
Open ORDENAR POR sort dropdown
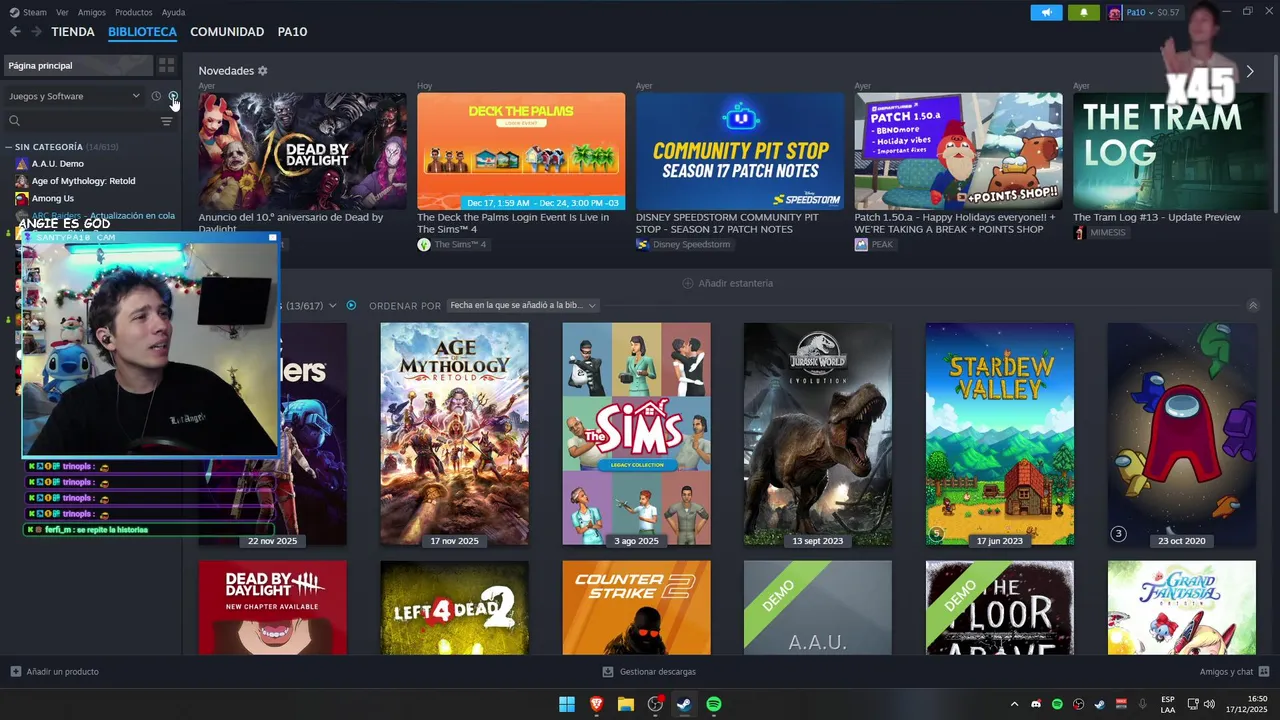[522, 305]
